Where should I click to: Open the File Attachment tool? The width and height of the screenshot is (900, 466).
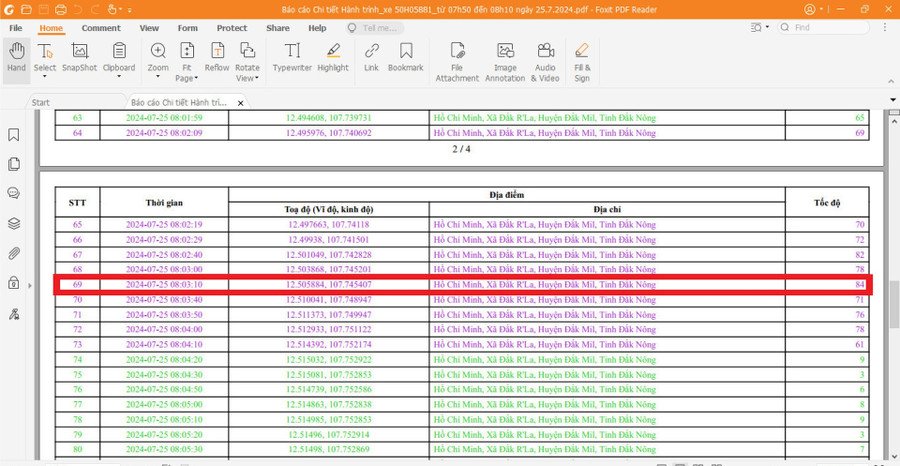457,62
